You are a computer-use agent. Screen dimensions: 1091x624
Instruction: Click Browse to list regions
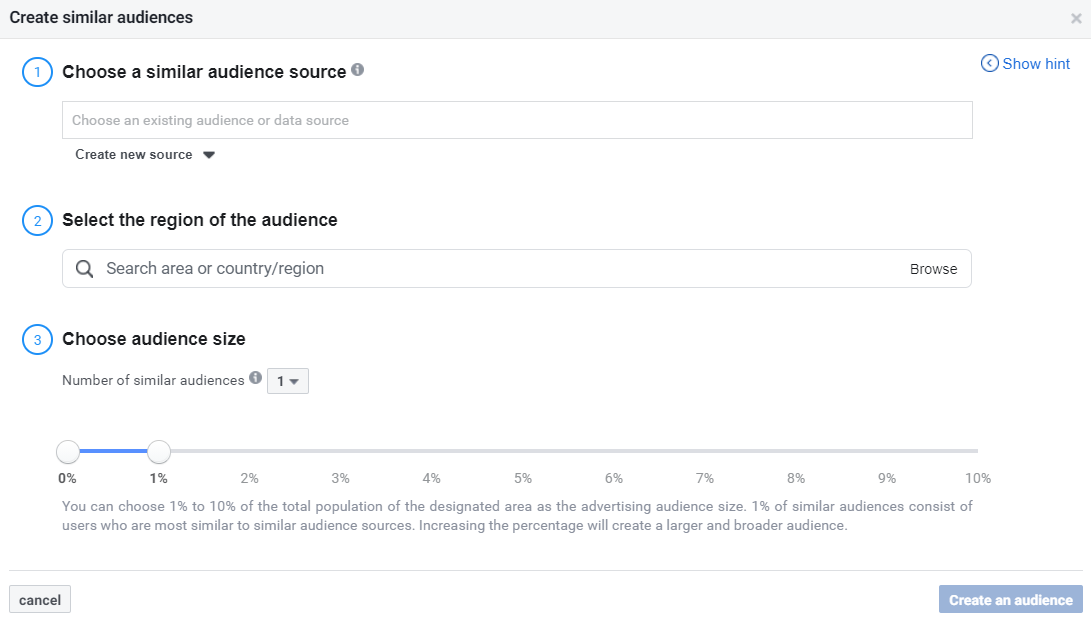point(933,269)
